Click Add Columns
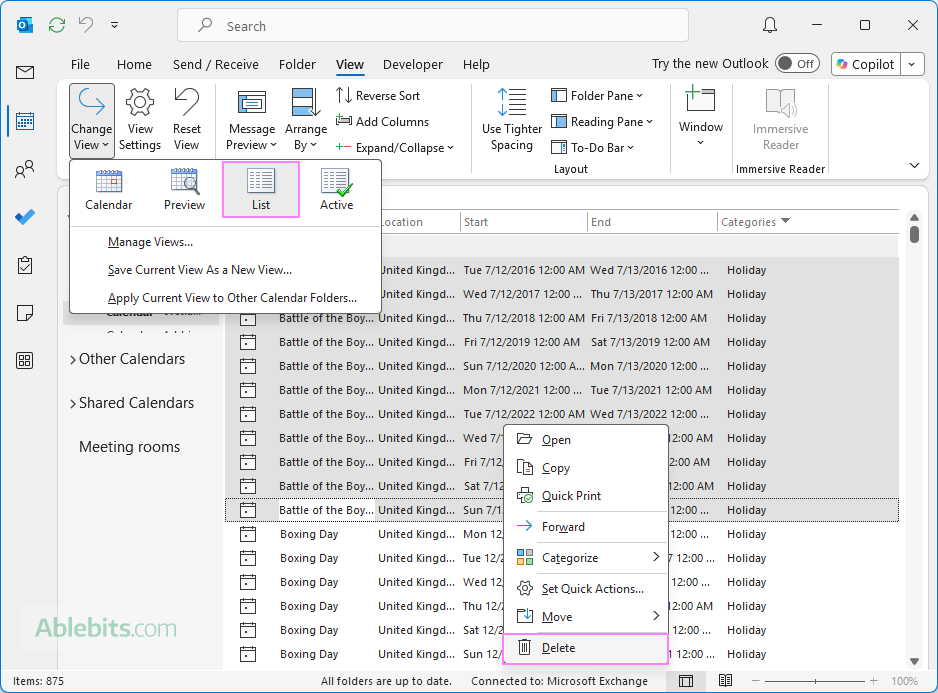 [x=382, y=121]
